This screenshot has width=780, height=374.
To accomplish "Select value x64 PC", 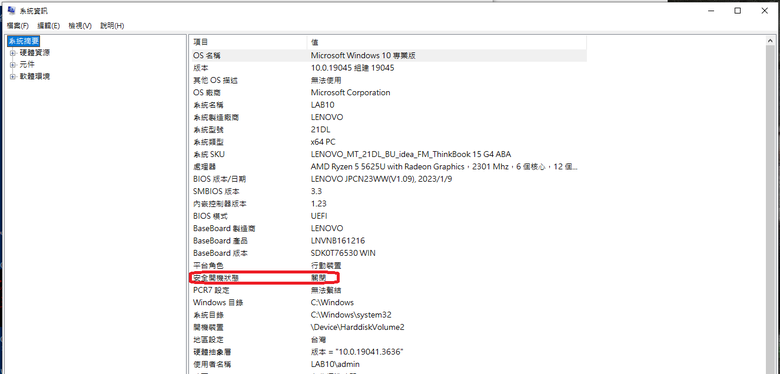I will click(323, 142).
